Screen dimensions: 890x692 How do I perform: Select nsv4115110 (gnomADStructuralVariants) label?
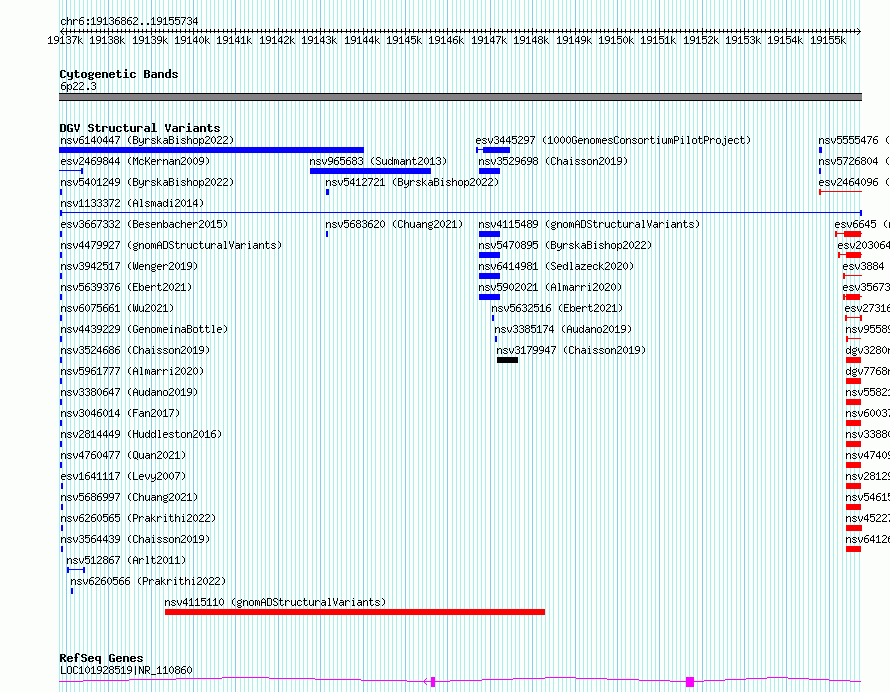[x=275, y=602]
